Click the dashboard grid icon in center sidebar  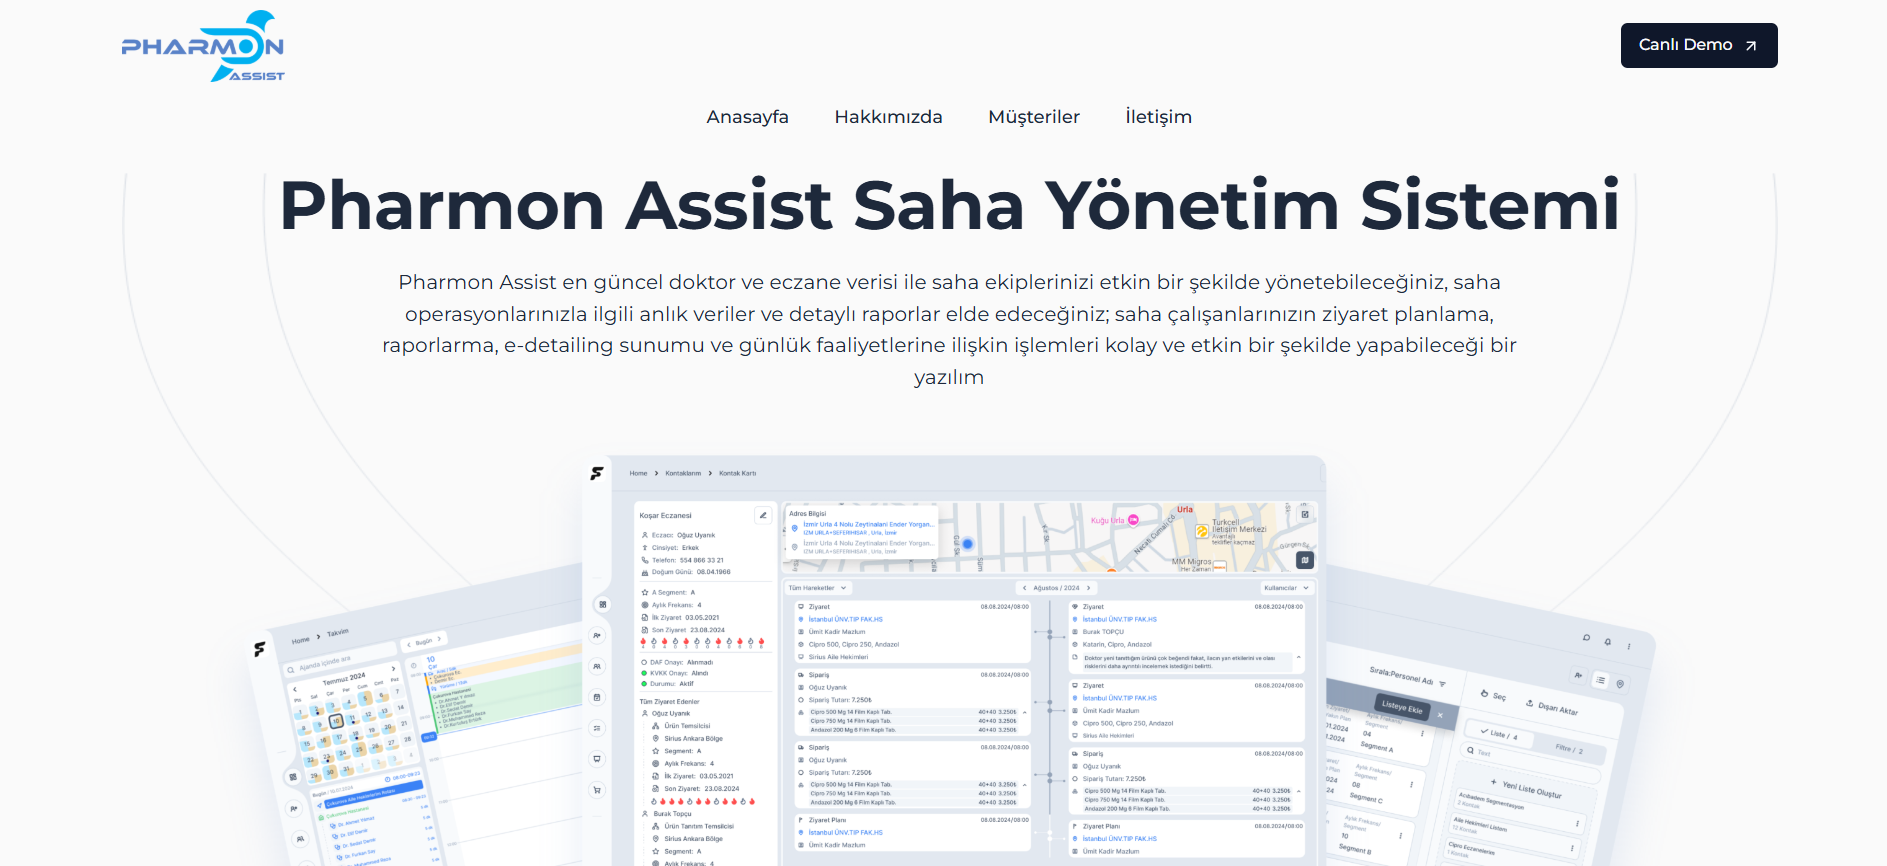pos(602,604)
